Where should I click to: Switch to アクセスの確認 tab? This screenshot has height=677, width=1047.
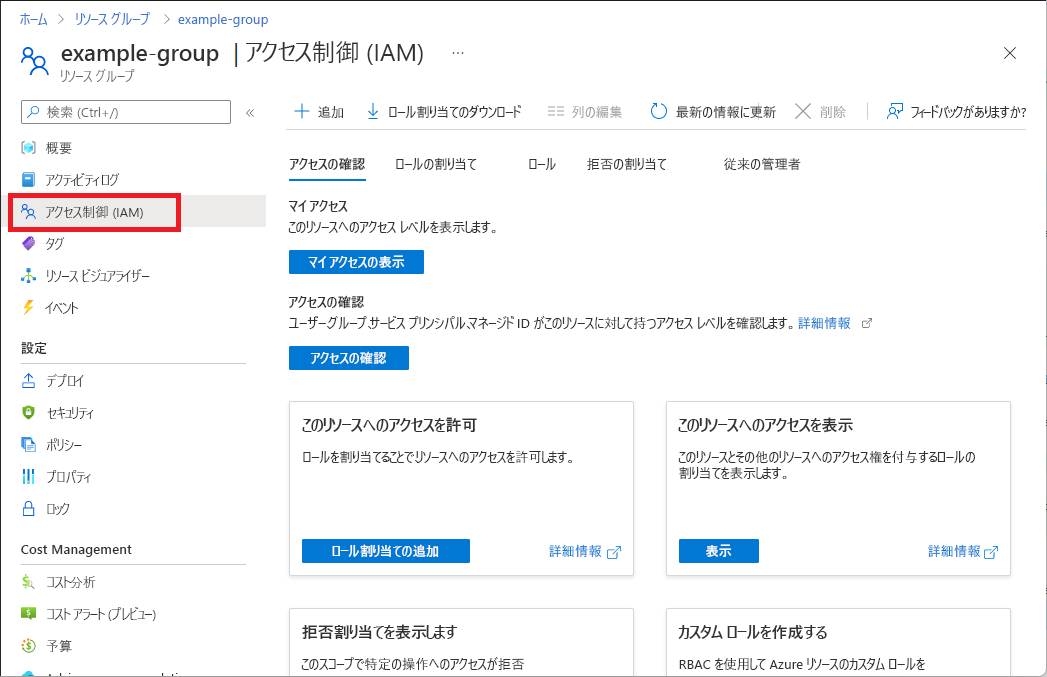pos(327,164)
